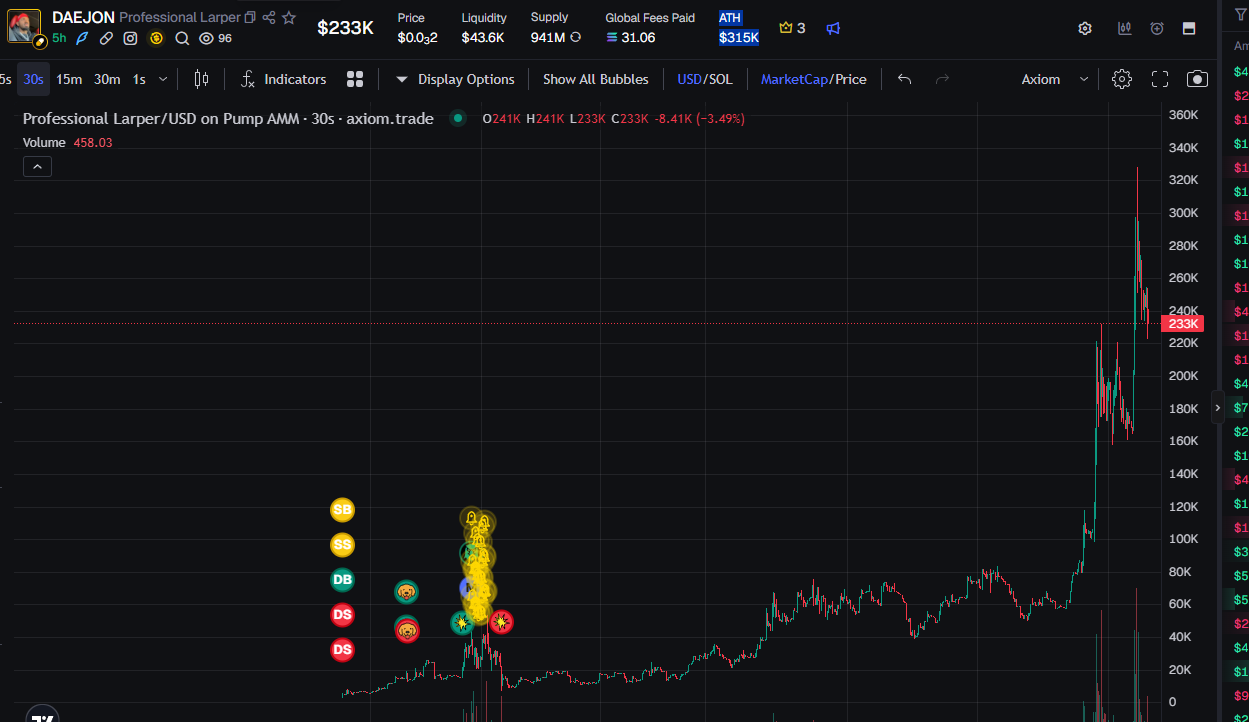1249x722 pixels.
Task: Click the -8.41K (-3.49%) change value
Action: (x=698, y=118)
